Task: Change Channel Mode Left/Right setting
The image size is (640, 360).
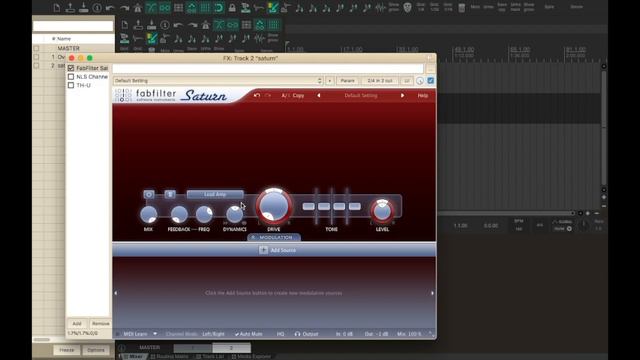Action: coord(213,334)
